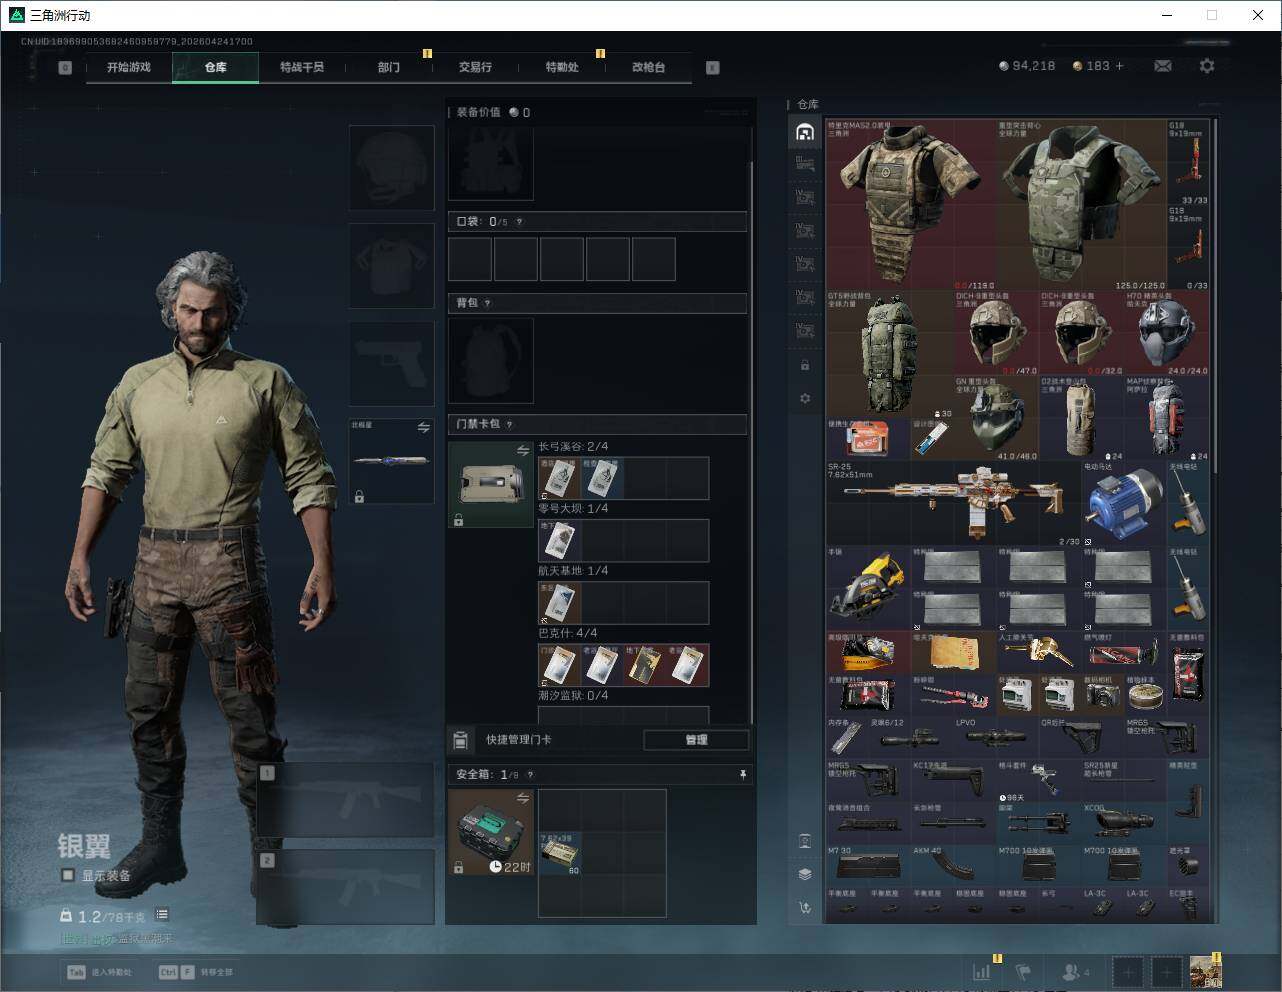Image resolution: width=1282 pixels, height=992 pixels.
Task: Select the main 仓库 stash page icon
Action: [x=805, y=132]
